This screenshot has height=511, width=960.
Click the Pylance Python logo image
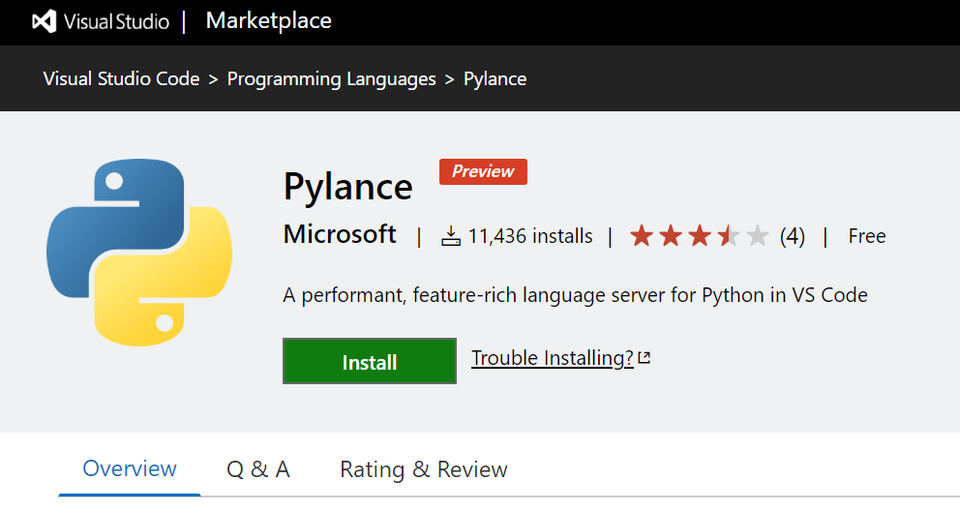tap(139, 251)
